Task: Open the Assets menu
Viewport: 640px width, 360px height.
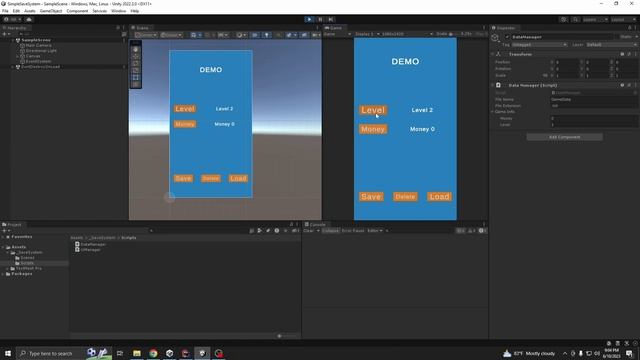Action: (30, 11)
